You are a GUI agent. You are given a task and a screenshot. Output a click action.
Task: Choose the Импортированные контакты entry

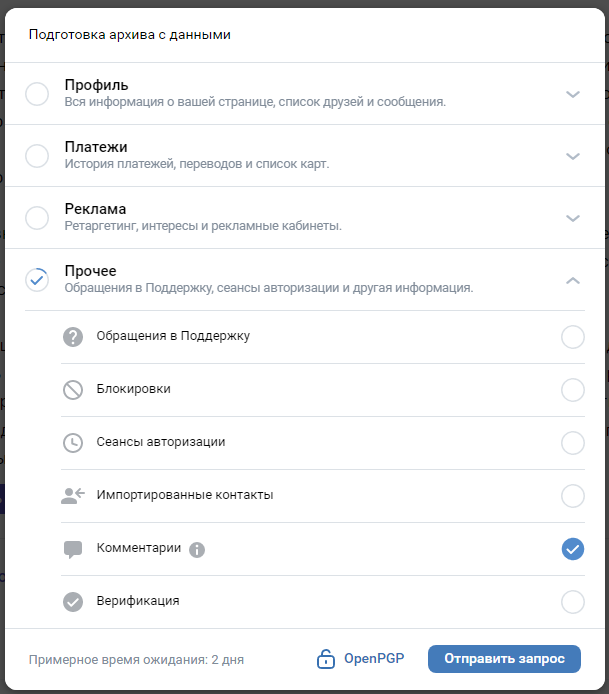click(x=323, y=496)
